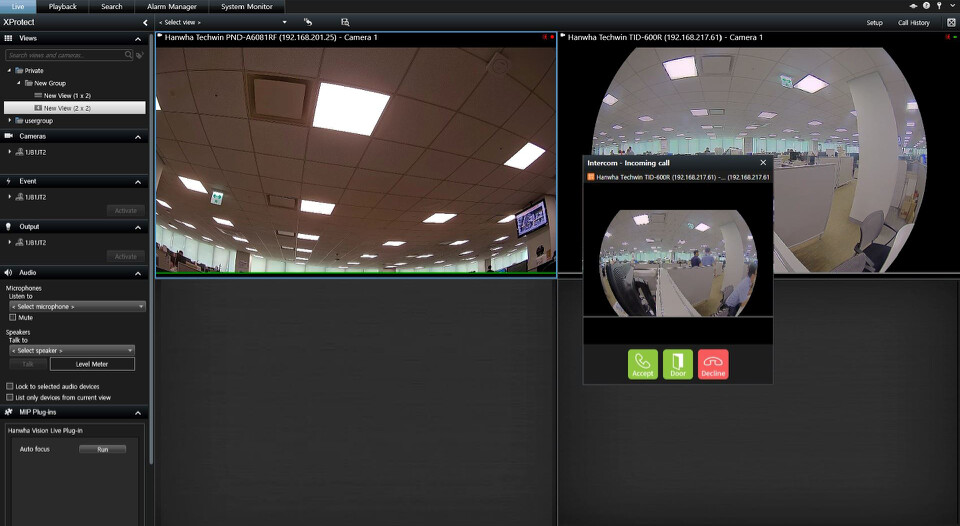Click the intercom popup video preview
960x526 pixels.
678,263
